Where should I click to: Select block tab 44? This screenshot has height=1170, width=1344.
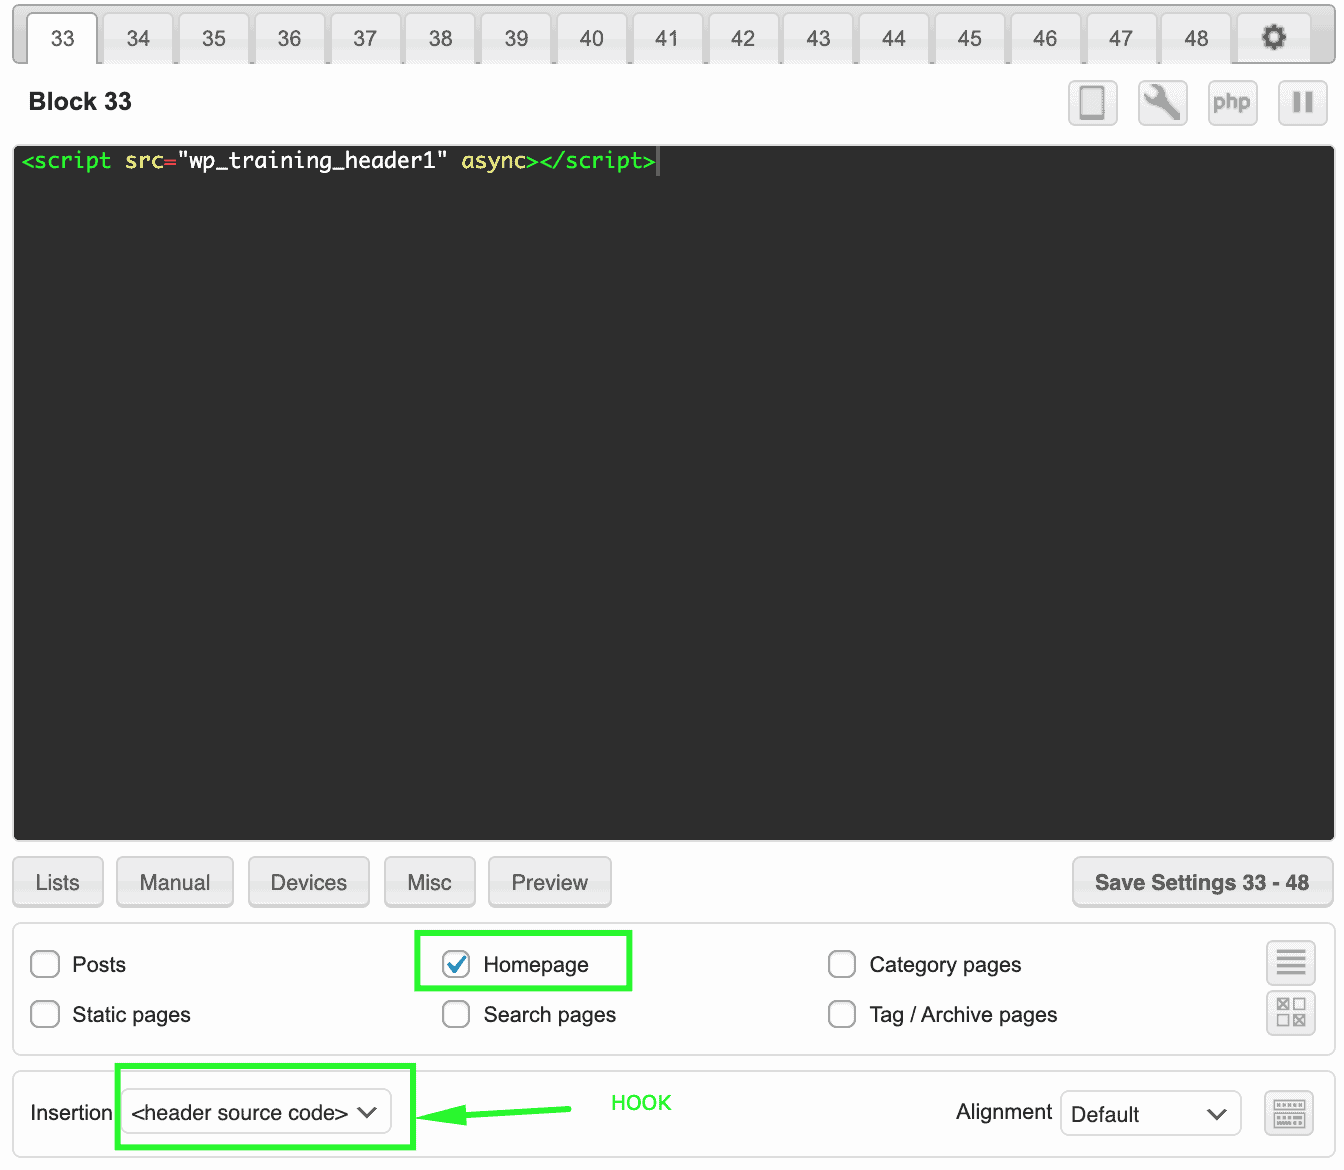coord(894,38)
